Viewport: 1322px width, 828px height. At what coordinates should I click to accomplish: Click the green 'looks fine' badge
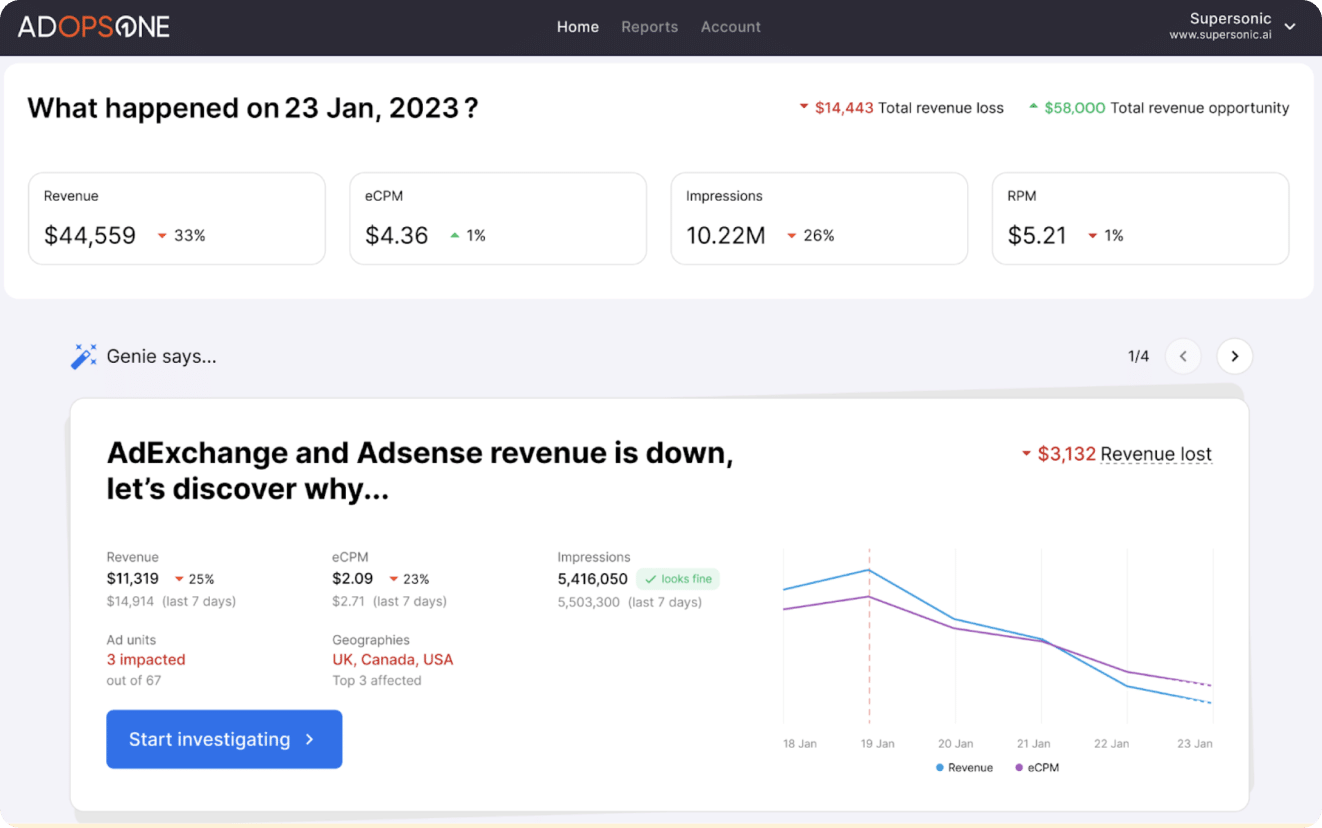[678, 579]
